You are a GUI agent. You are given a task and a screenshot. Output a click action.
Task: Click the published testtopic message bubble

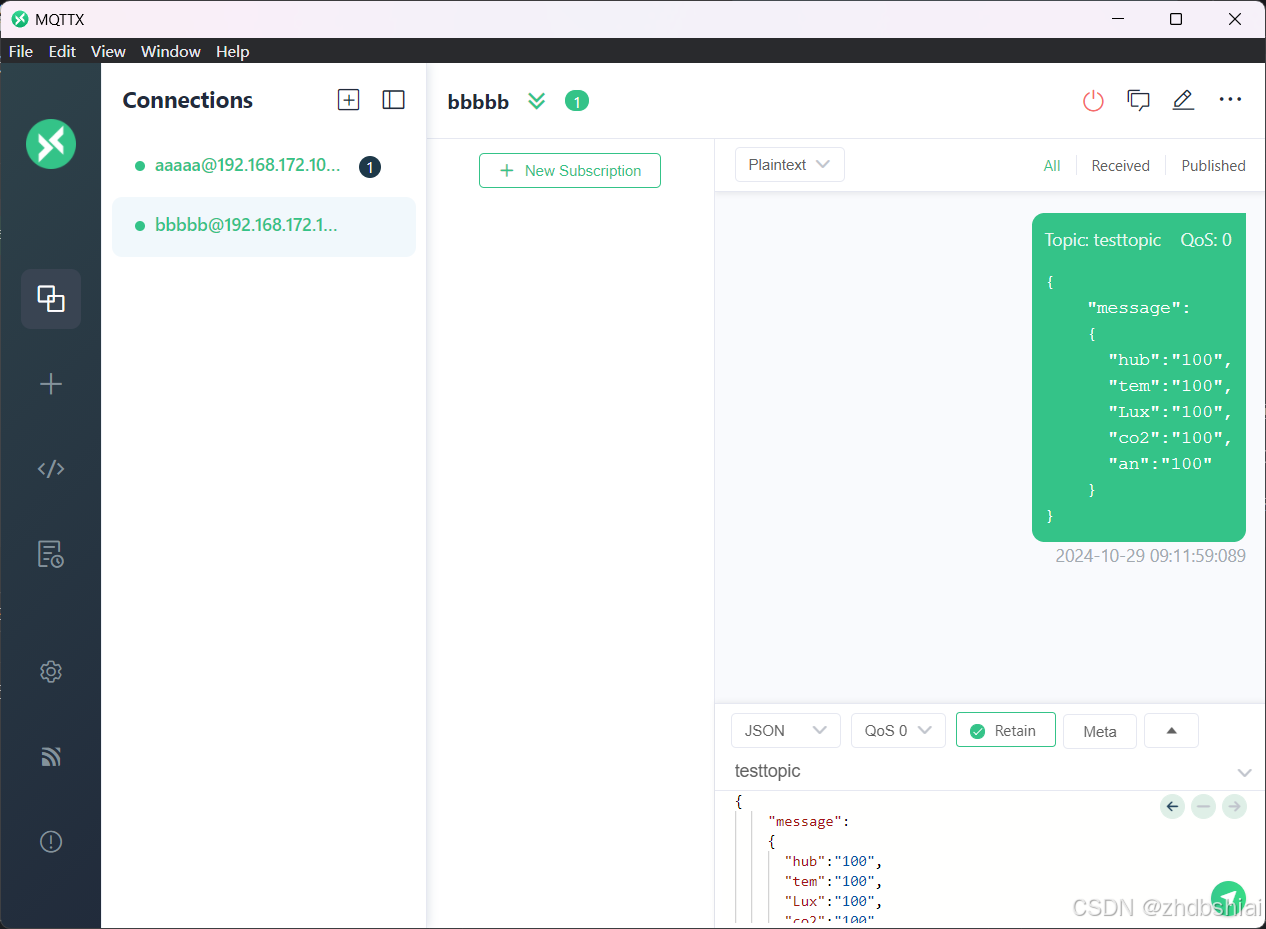pos(1139,377)
